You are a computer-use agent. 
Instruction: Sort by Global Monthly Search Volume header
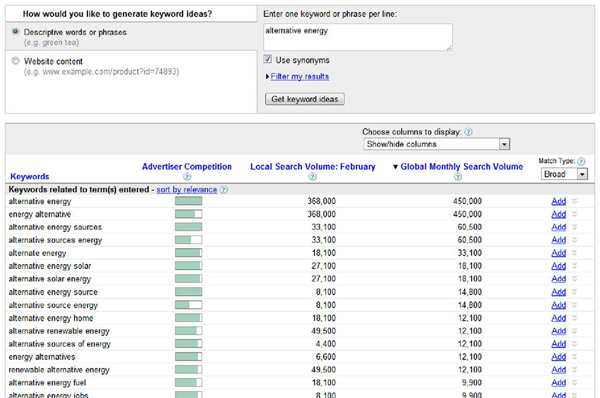coord(461,166)
